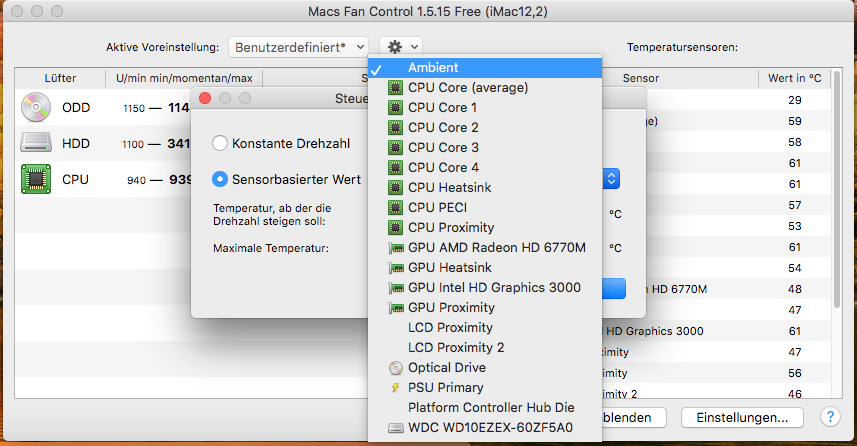Screen dimensions: 857x446
Task: Open the Einstellungen... settings button
Action: (742, 418)
